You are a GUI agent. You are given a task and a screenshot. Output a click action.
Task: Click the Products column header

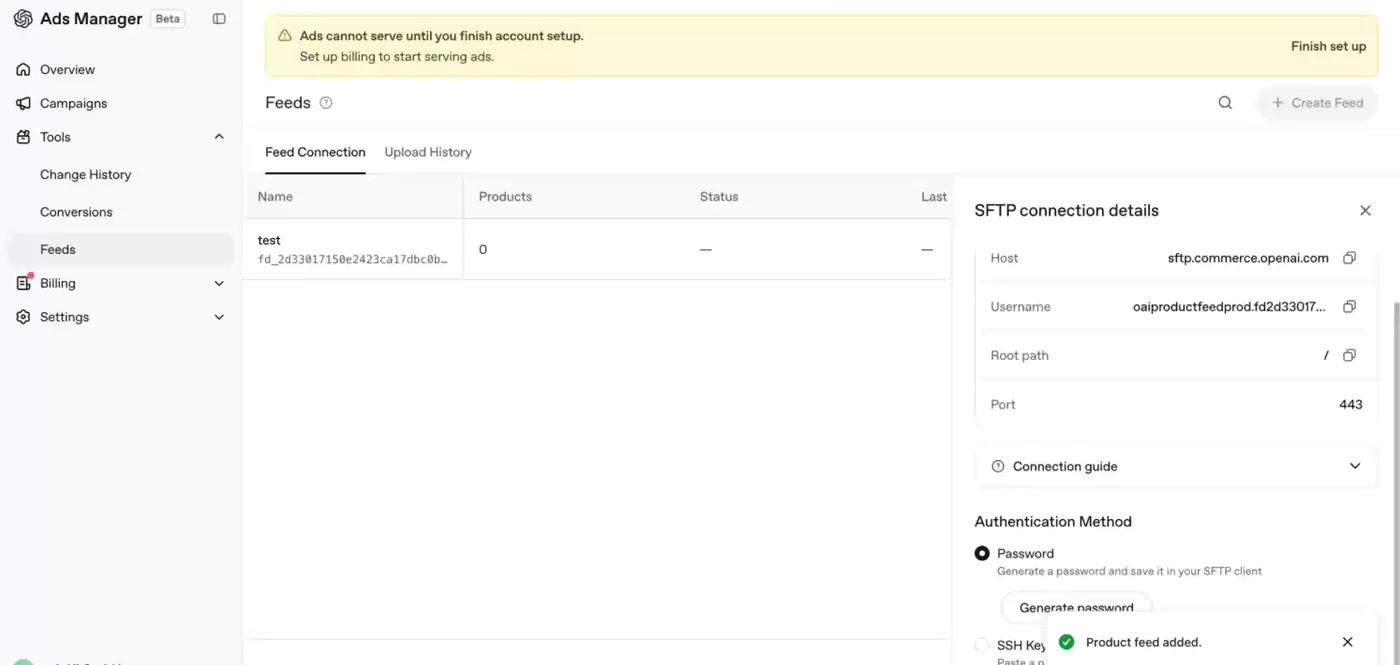click(x=505, y=197)
